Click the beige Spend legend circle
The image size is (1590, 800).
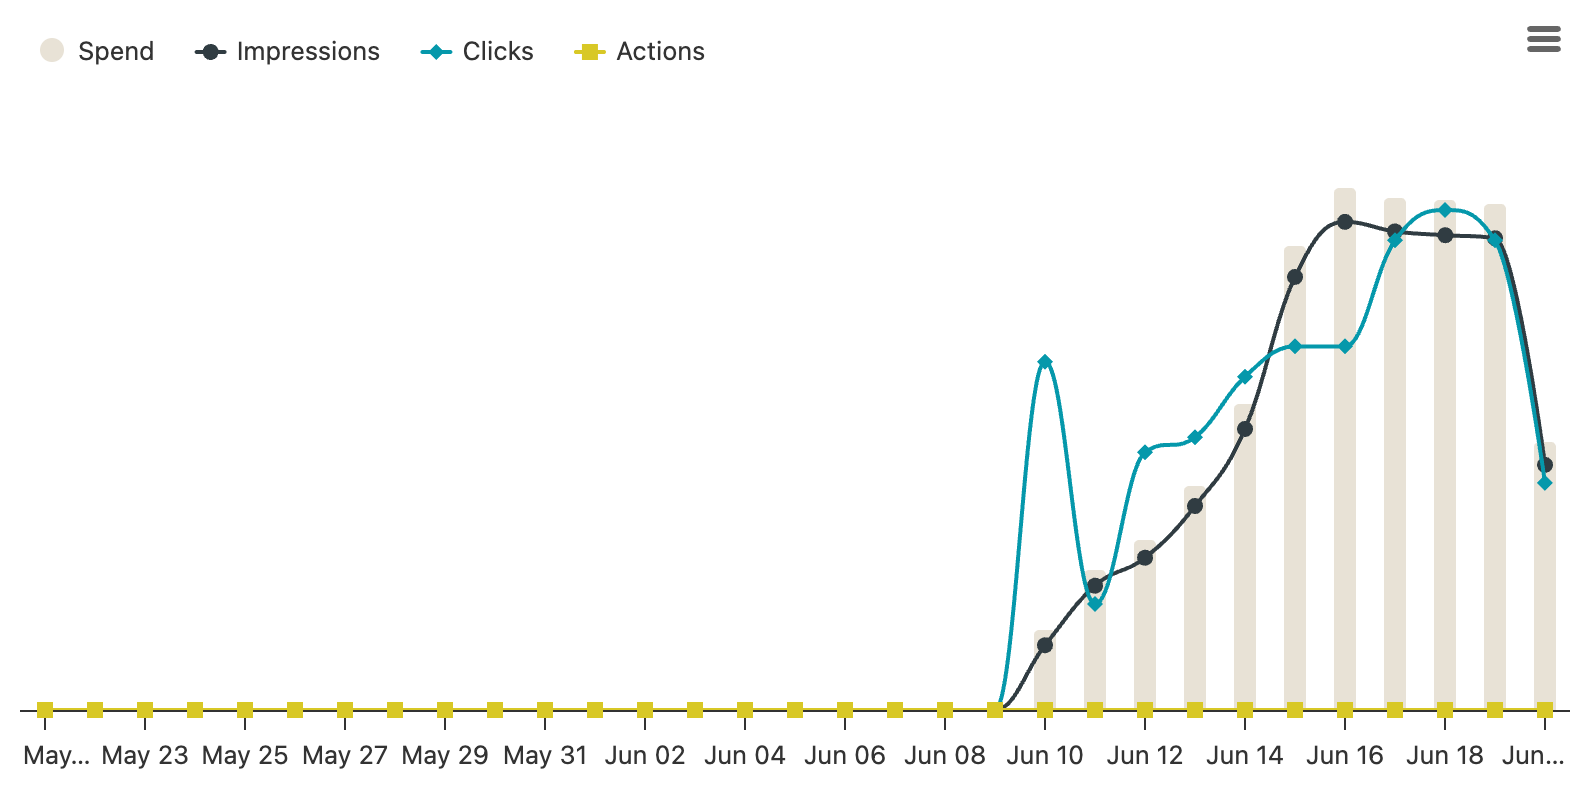pos(52,51)
